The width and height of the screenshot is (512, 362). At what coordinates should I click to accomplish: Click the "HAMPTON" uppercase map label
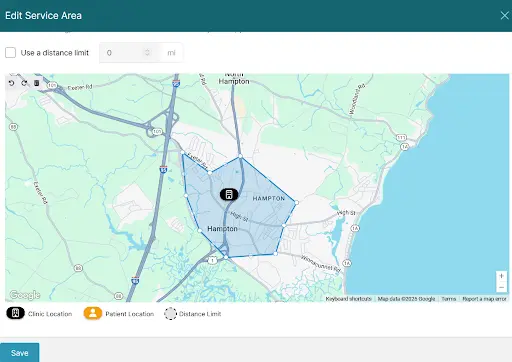269,198
